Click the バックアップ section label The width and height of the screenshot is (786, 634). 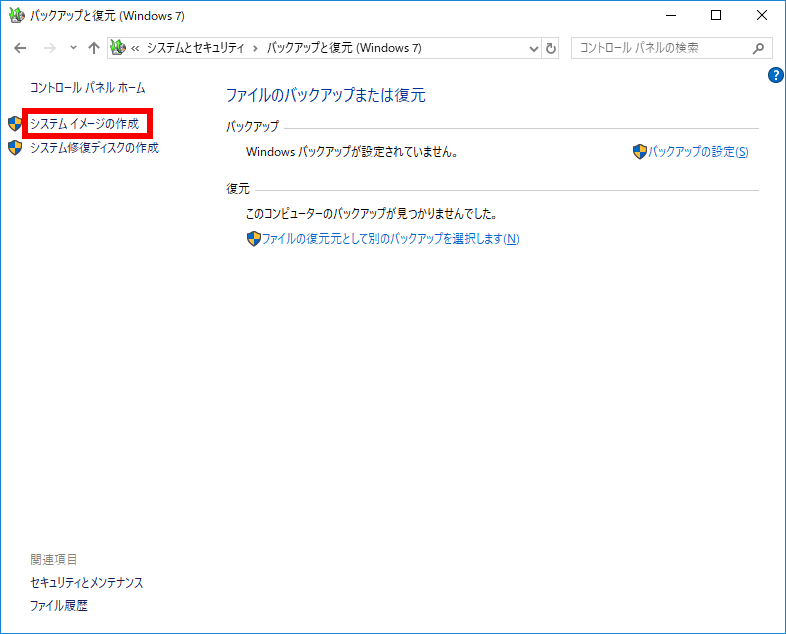(x=252, y=126)
